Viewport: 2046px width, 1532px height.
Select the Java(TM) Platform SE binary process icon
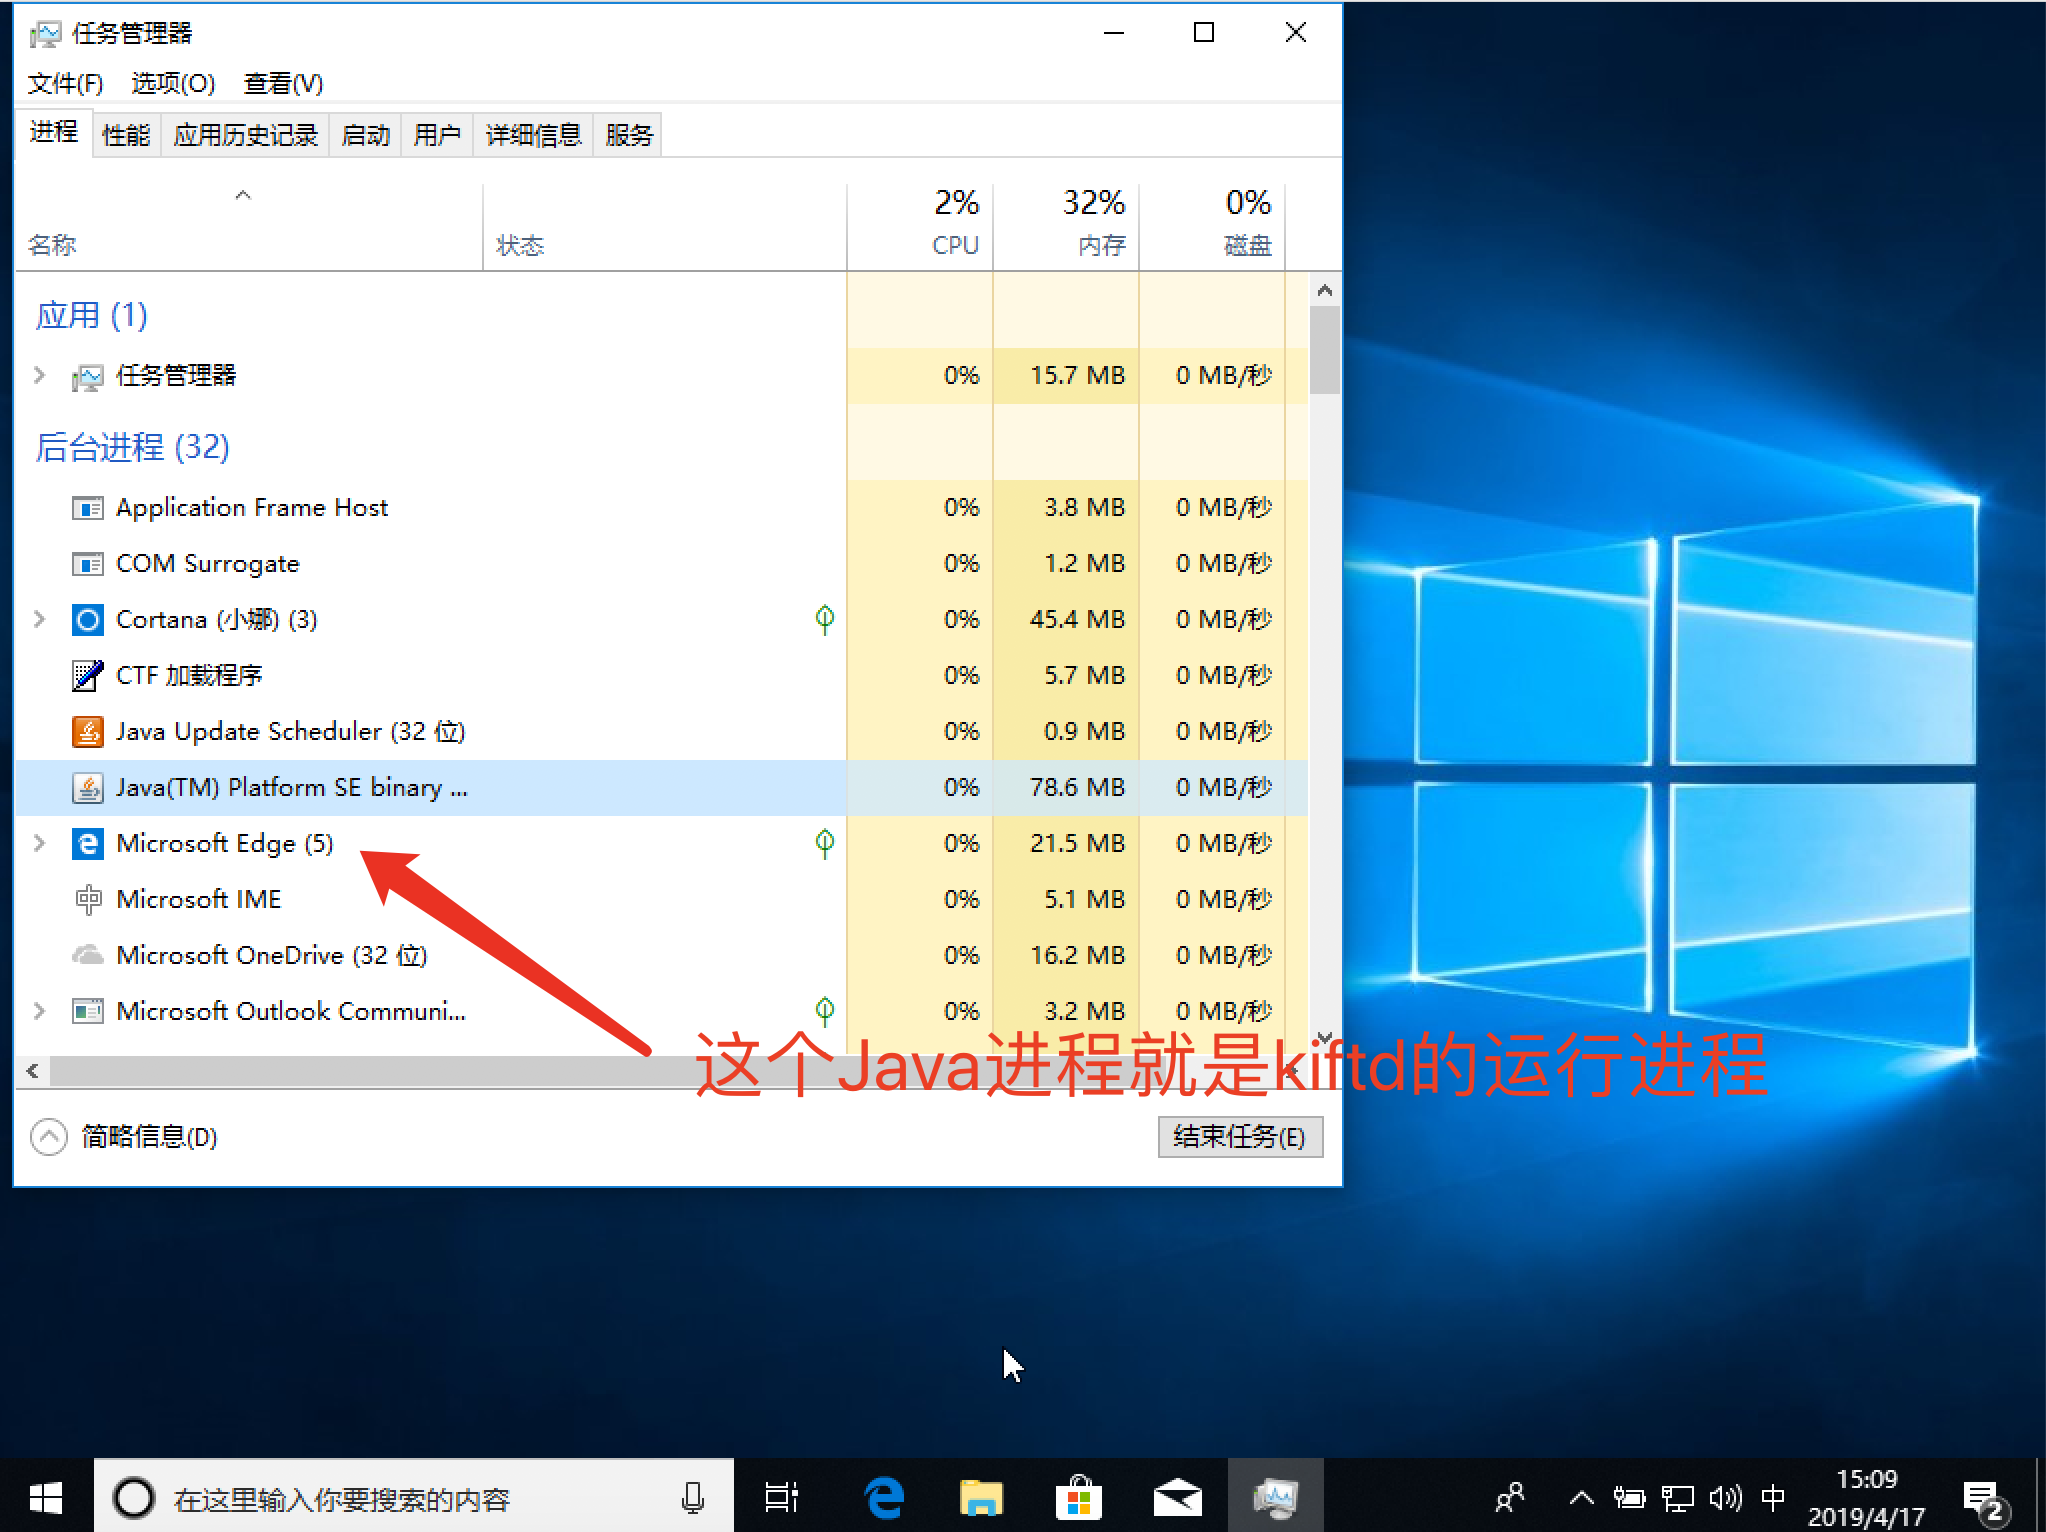coord(88,787)
